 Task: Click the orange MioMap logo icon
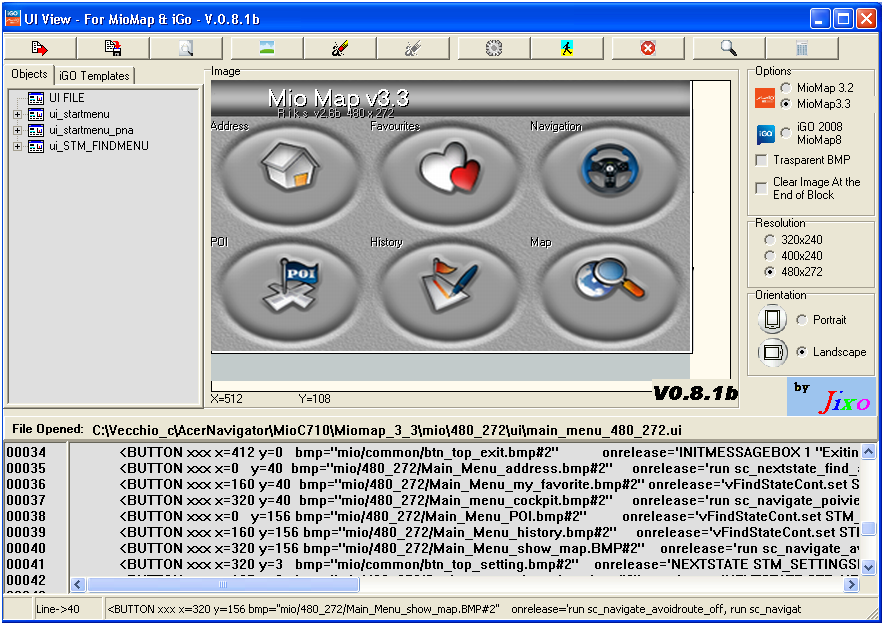click(x=765, y=98)
